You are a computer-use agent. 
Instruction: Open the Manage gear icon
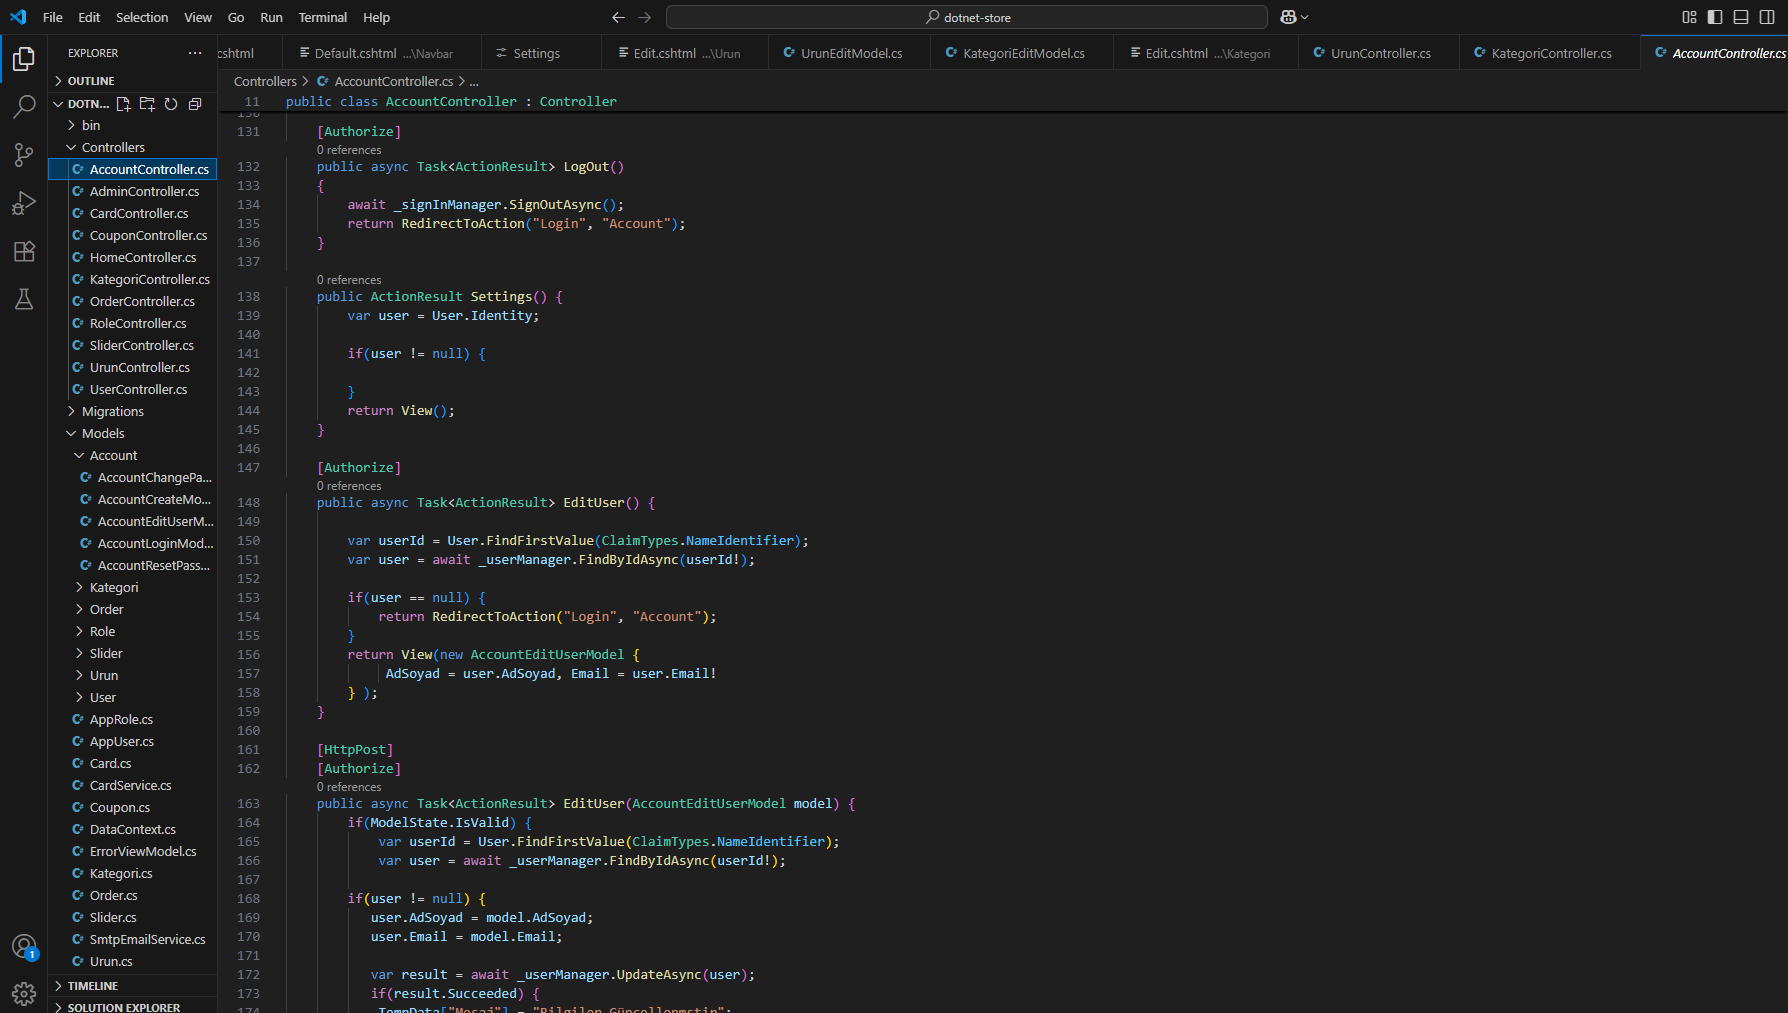point(24,993)
